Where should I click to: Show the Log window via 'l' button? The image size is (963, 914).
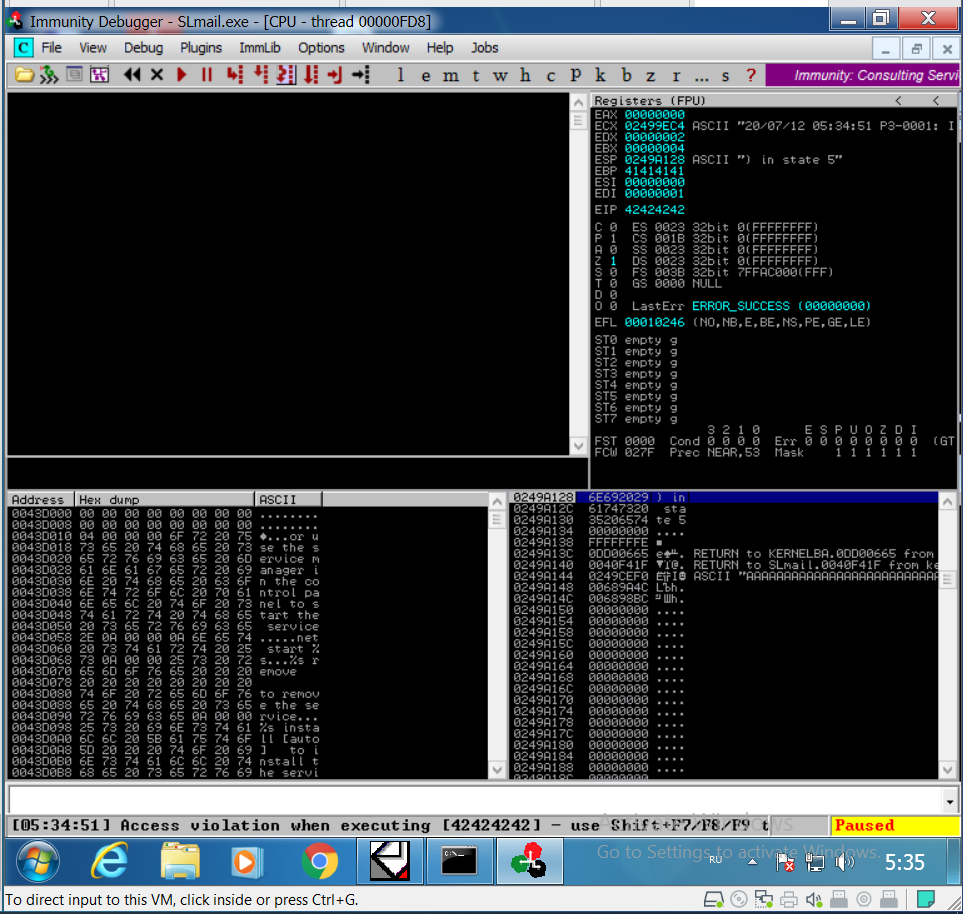pyautogui.click(x=400, y=75)
